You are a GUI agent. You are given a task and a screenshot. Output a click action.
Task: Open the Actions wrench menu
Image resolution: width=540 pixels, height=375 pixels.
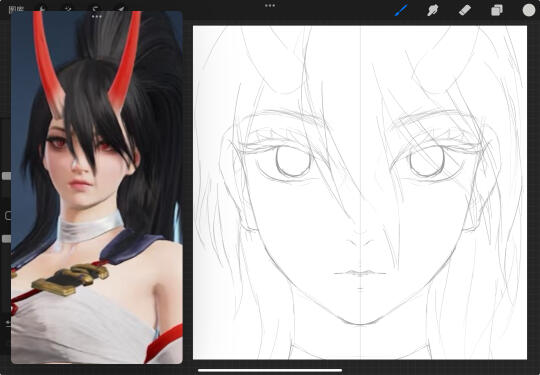pos(42,9)
